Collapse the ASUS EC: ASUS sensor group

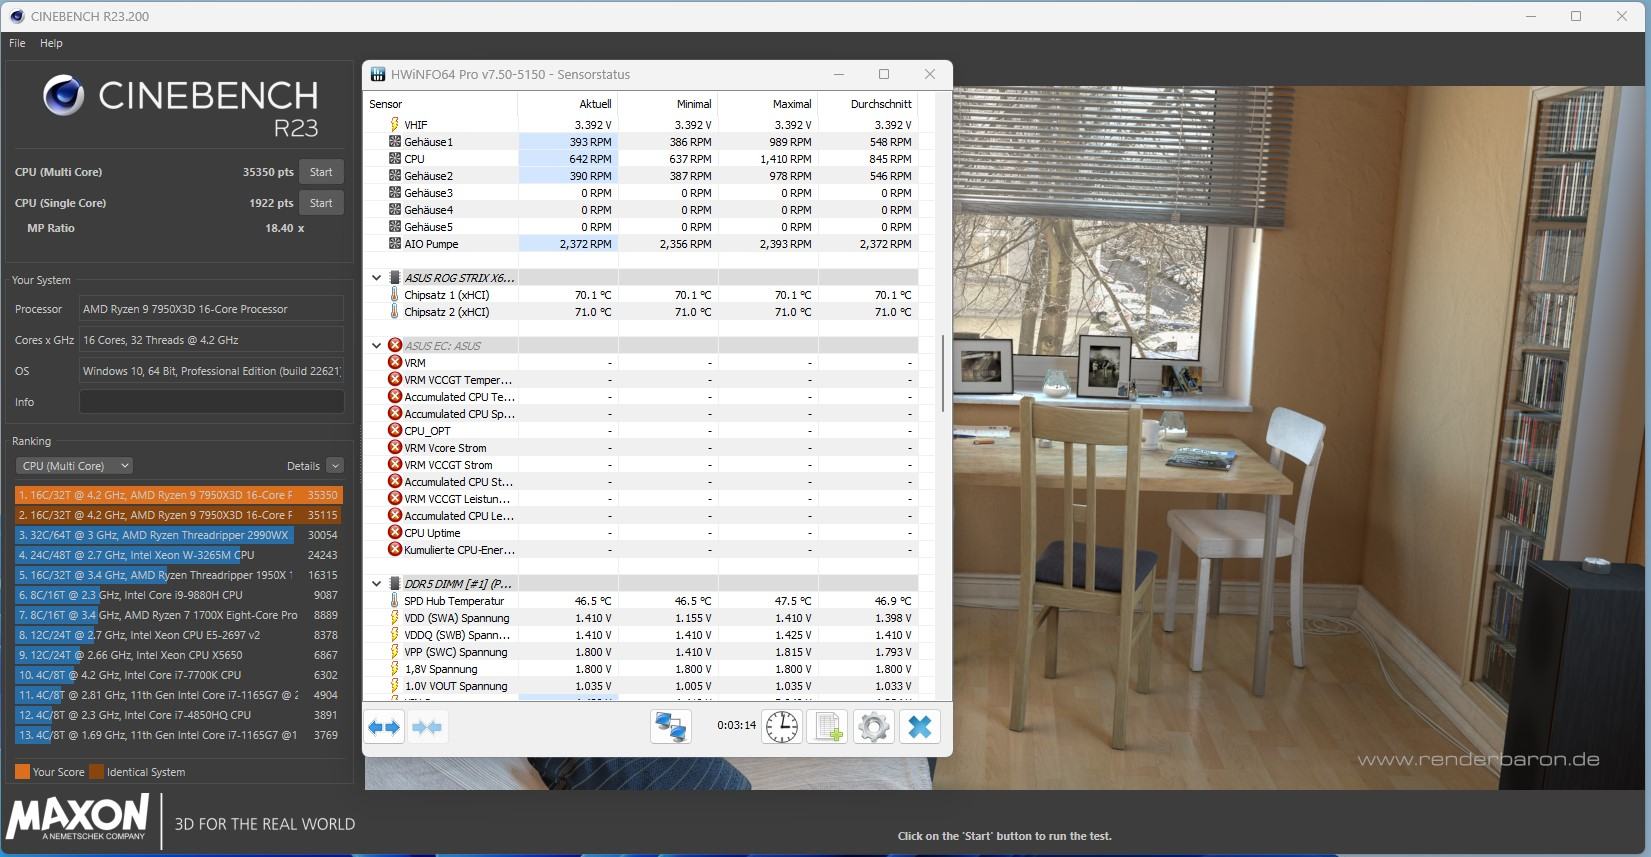(377, 346)
